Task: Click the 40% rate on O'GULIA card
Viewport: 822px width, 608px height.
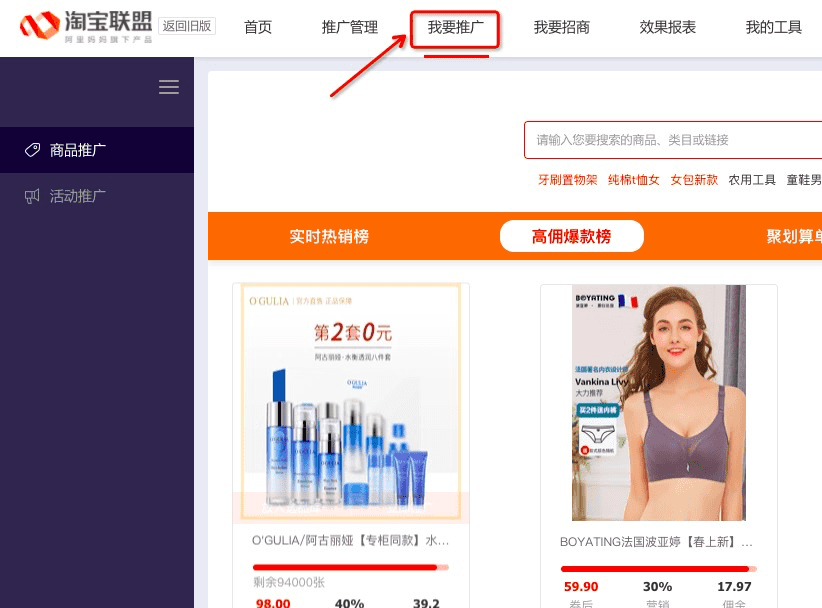Action: click(349, 603)
